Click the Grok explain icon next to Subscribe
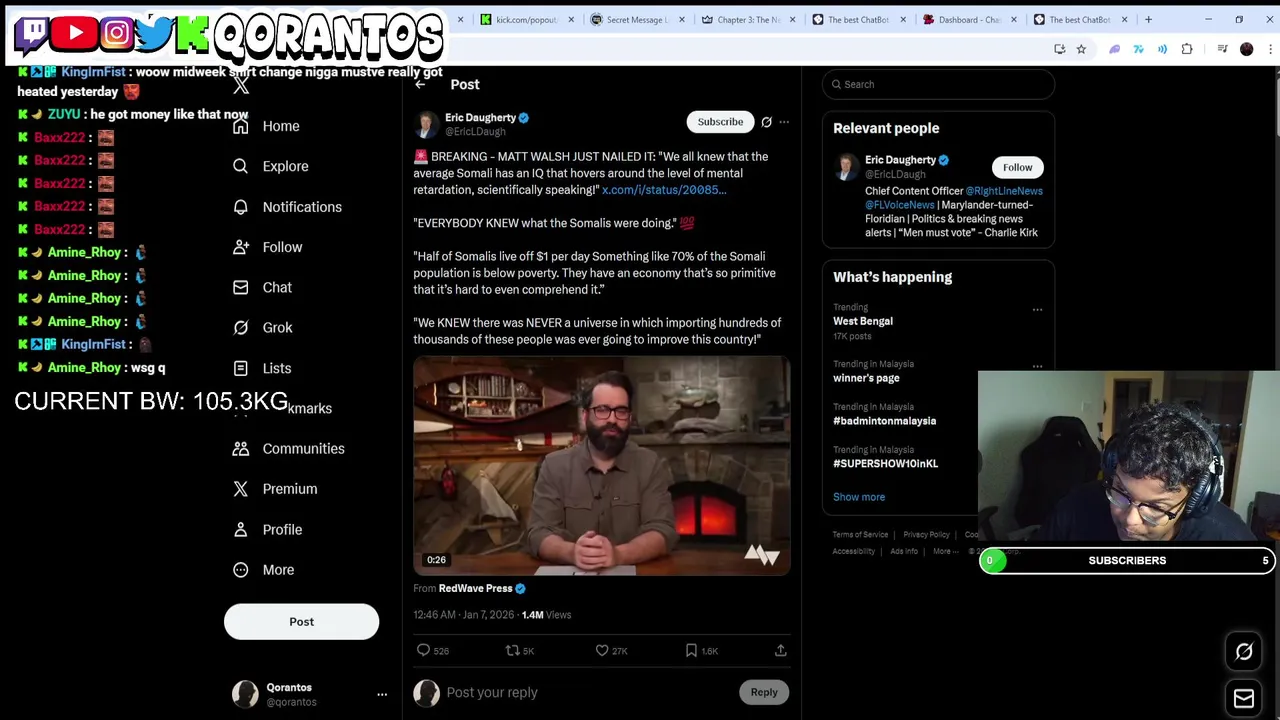This screenshot has height=720, width=1280. 766,122
